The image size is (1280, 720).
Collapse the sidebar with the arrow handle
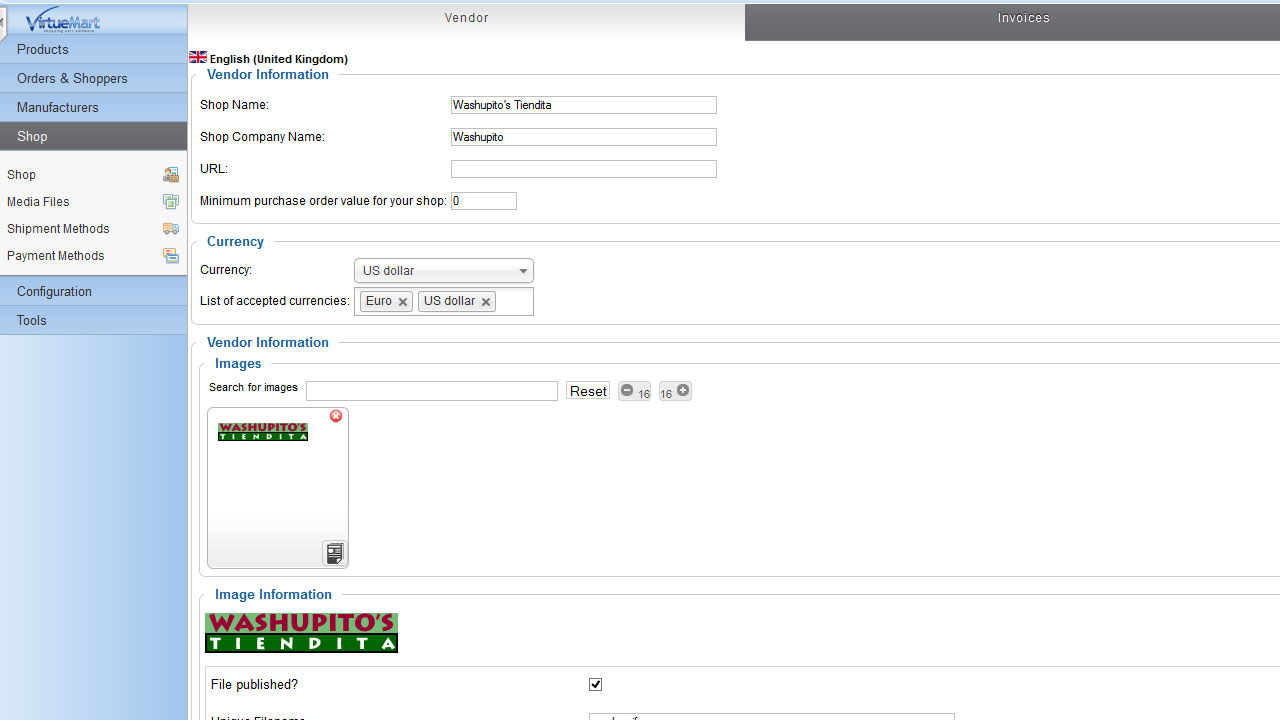3,22
